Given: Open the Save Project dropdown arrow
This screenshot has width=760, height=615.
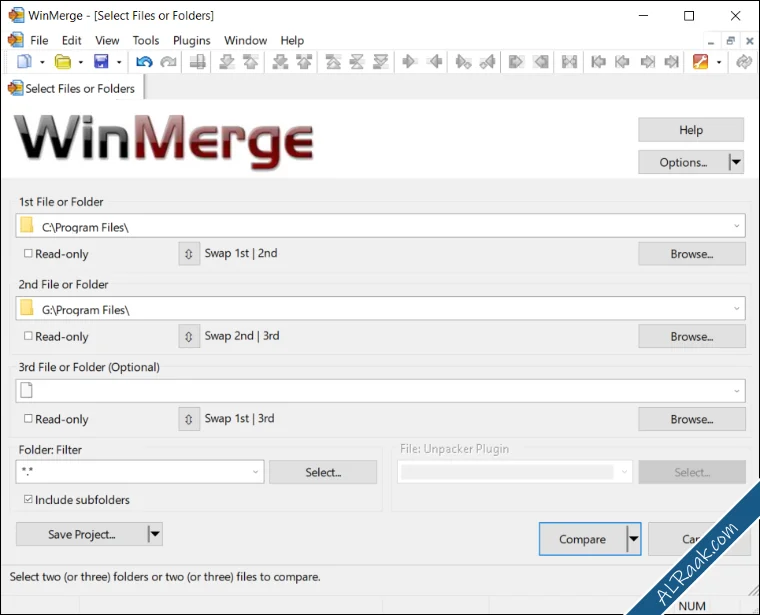Looking at the screenshot, I should tap(155, 534).
